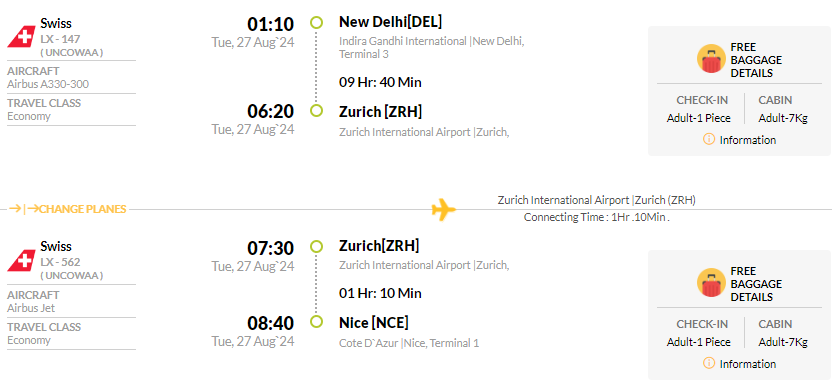This screenshot has width=832, height=386.
Task: Click the info circle icon in second baggage panel
Action: [708, 363]
